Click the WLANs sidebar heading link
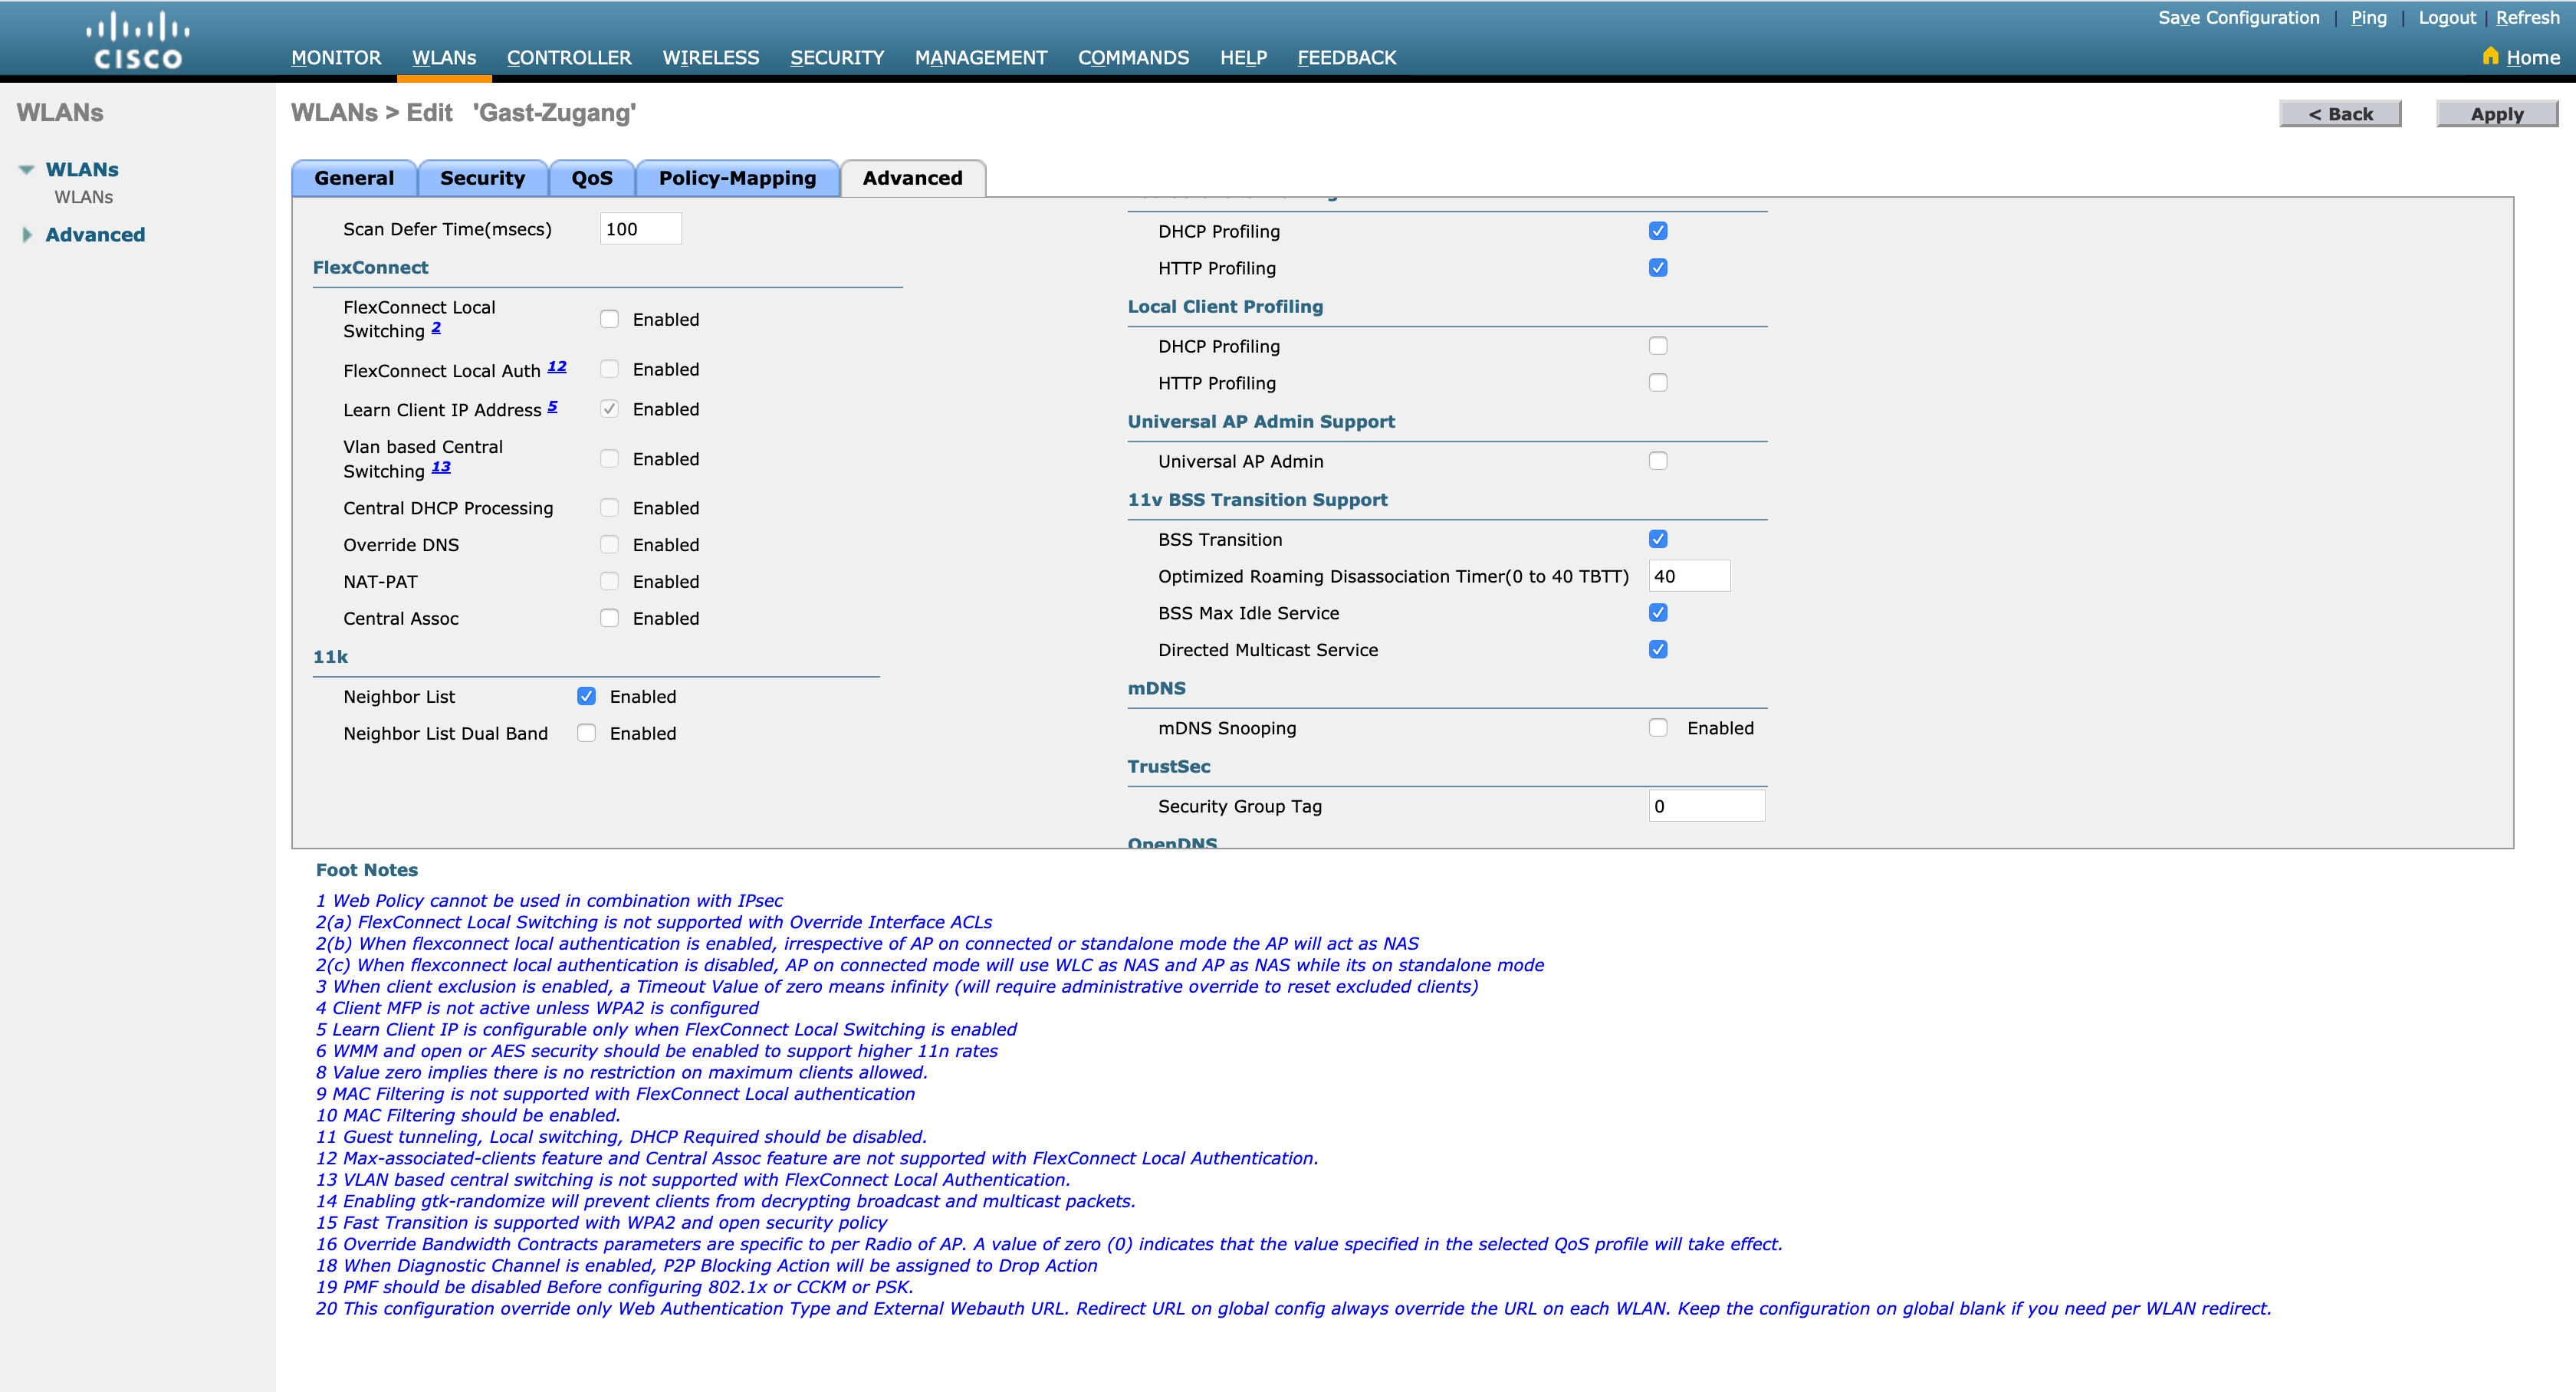 (x=82, y=170)
